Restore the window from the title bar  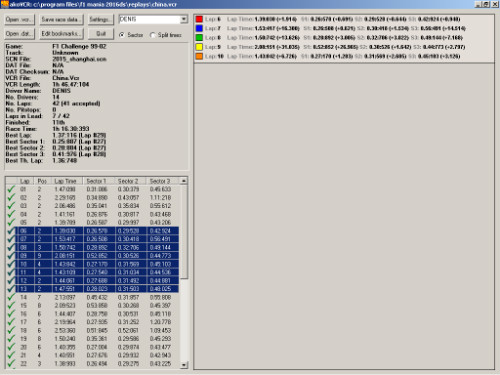[486, 4]
